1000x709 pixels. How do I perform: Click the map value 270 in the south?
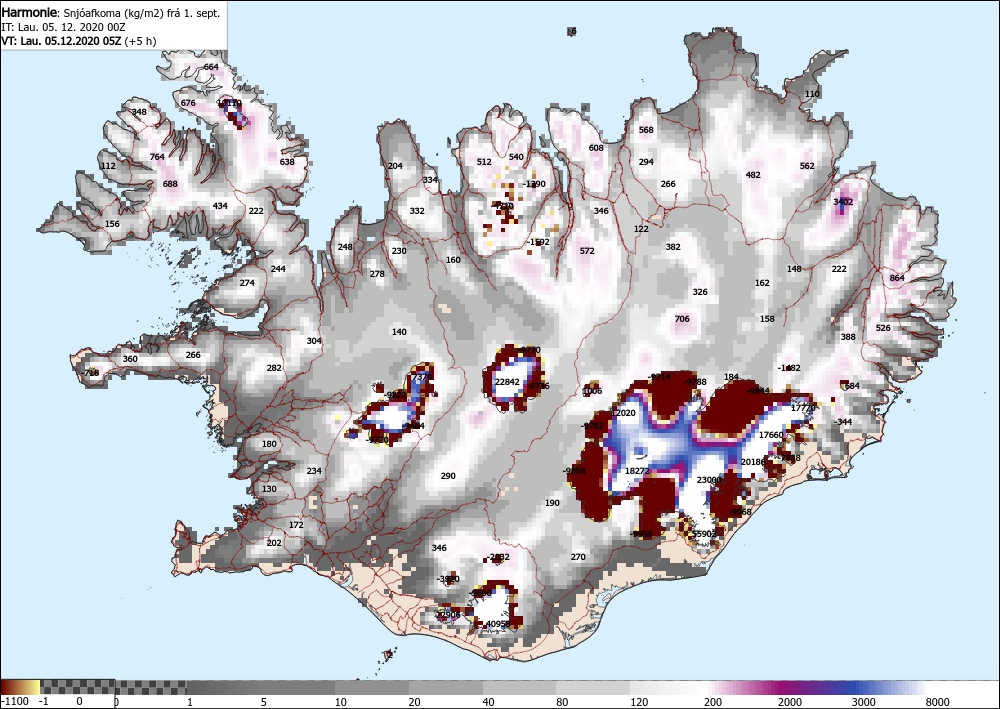[578, 557]
